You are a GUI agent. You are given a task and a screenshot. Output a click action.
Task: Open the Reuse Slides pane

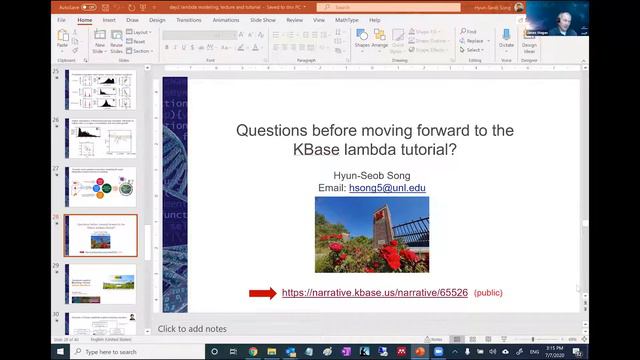[x=116, y=41]
